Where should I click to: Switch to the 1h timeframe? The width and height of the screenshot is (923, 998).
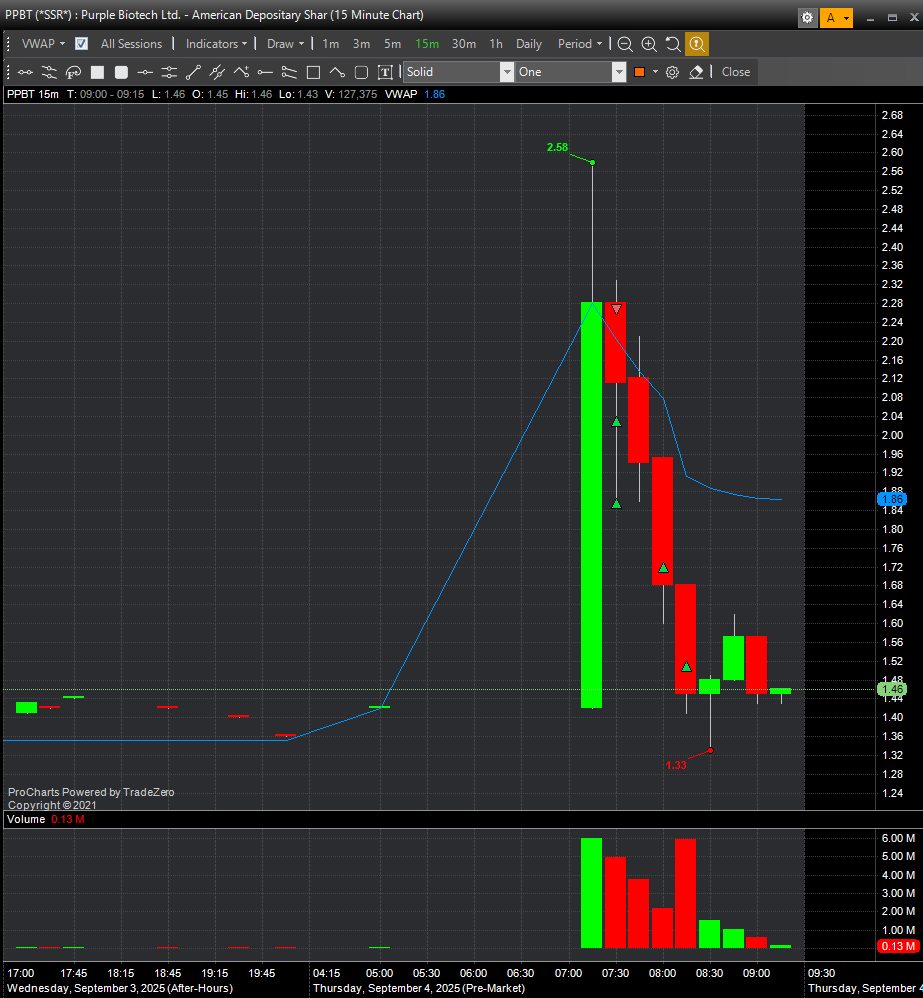pos(496,44)
